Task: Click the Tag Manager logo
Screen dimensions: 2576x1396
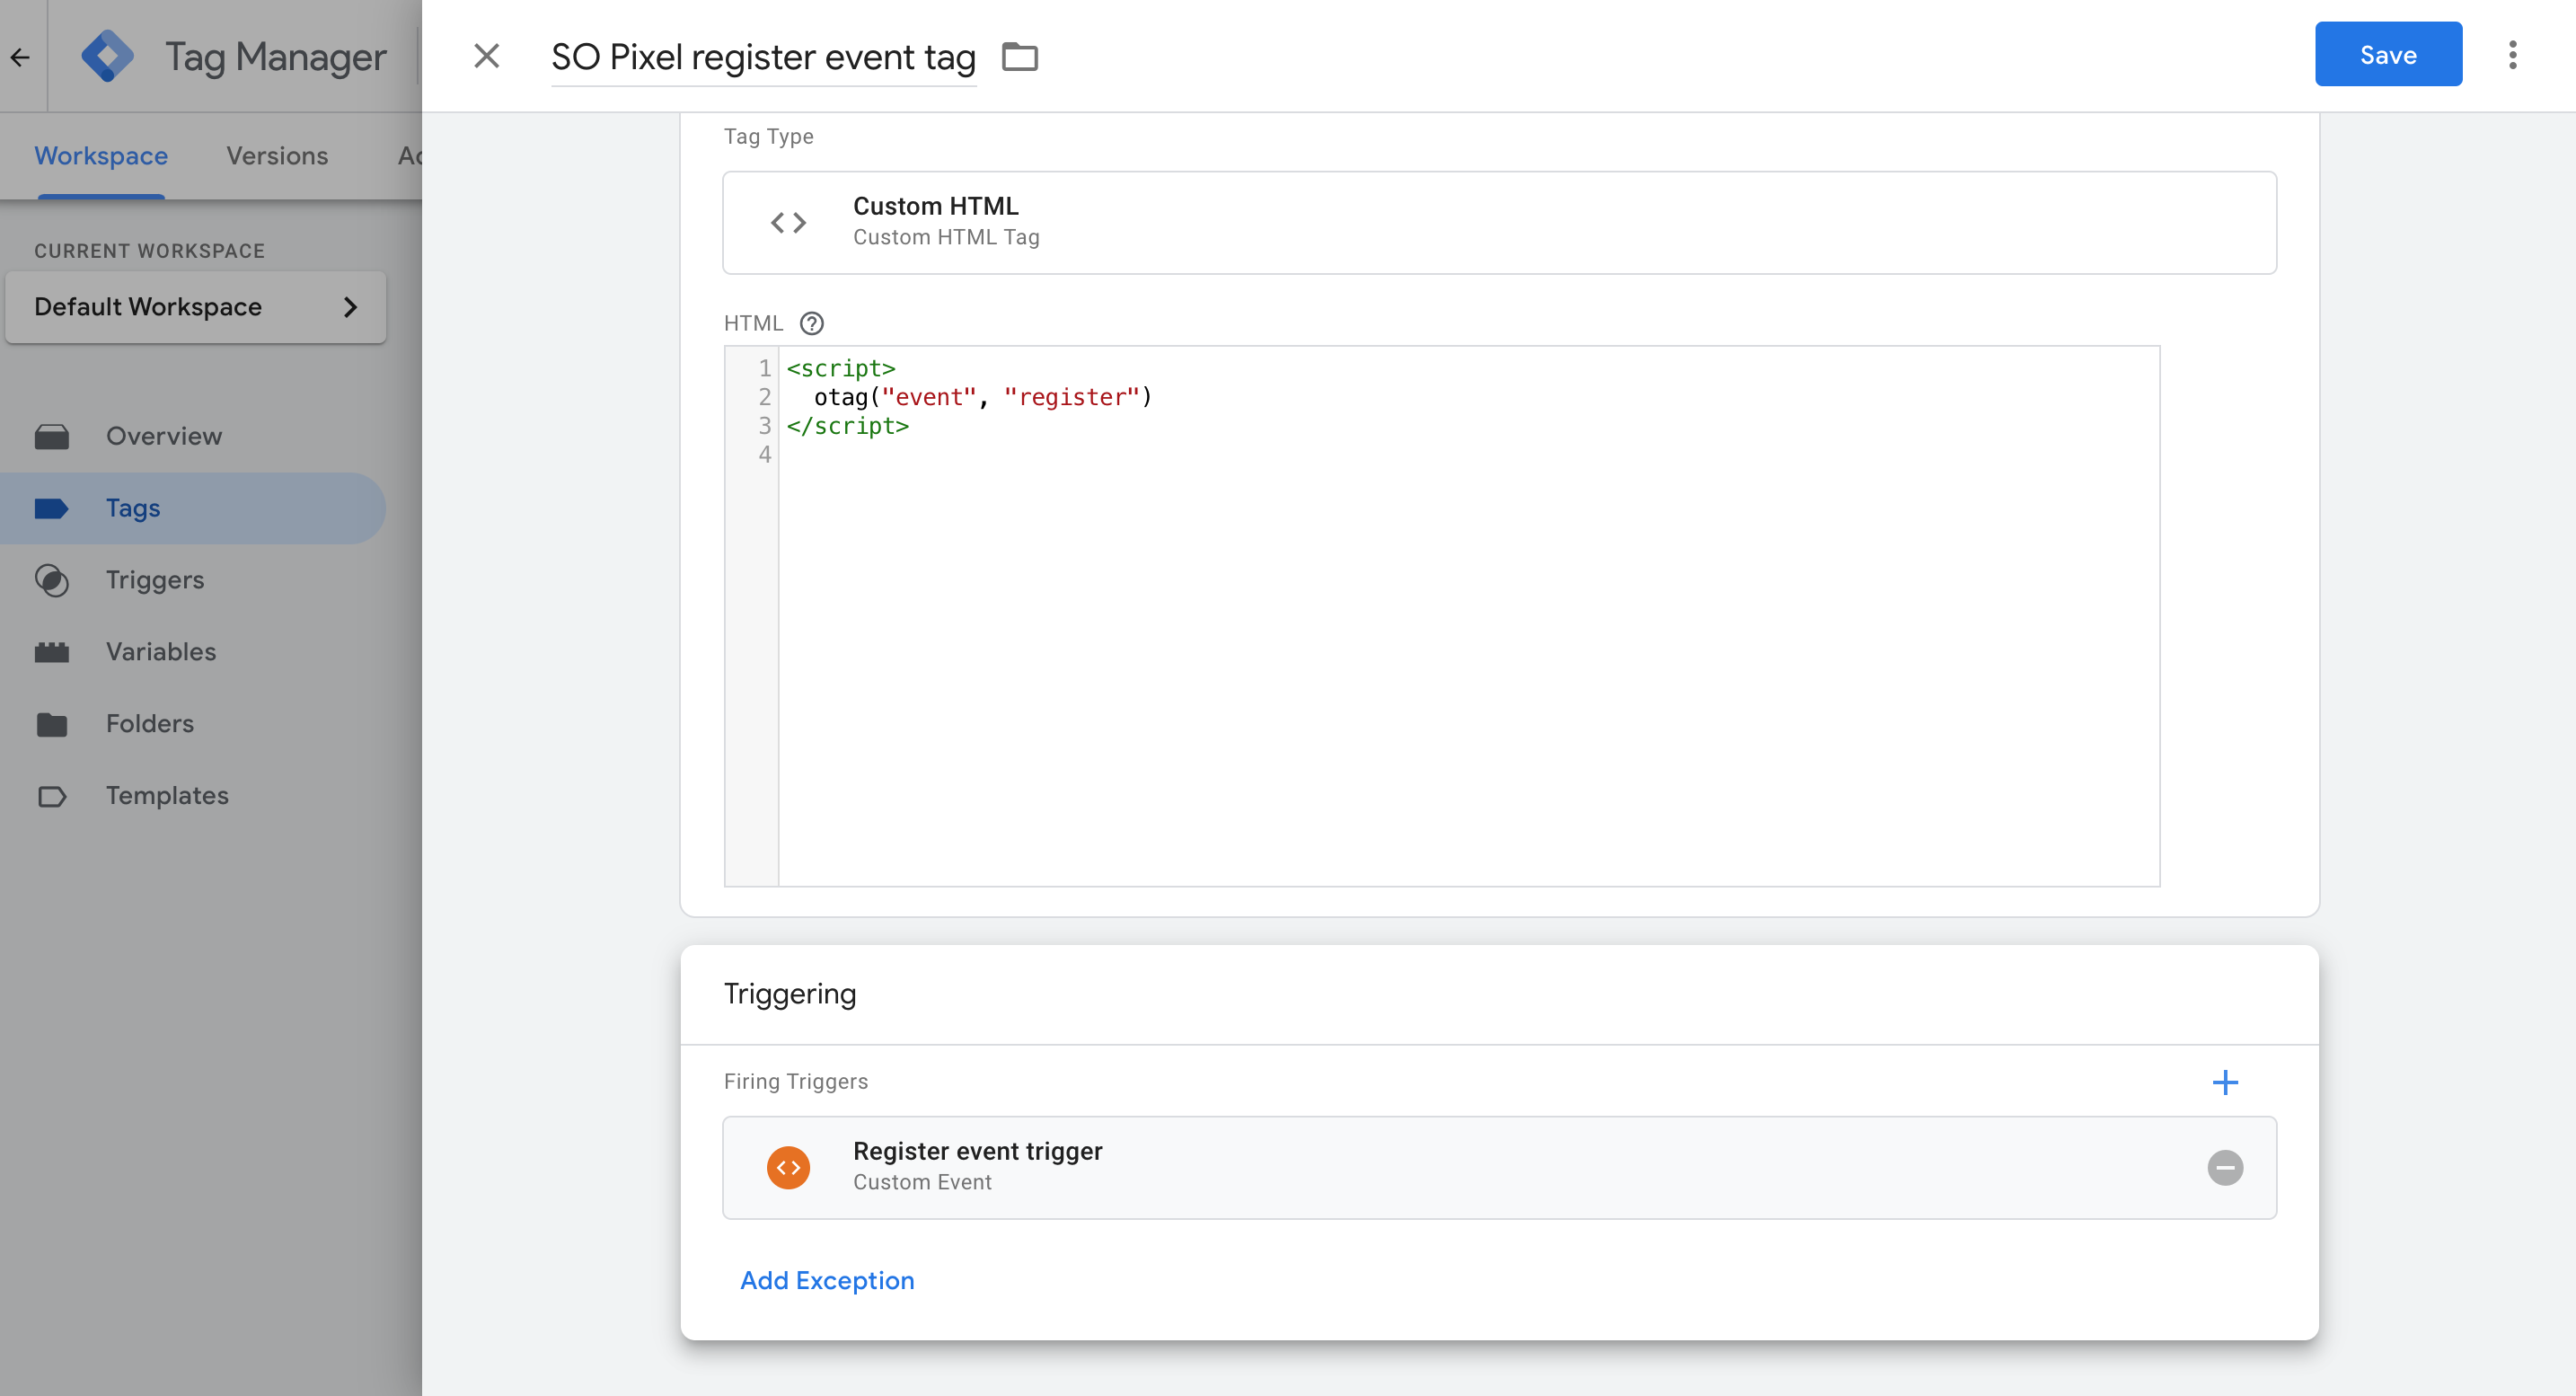Action: [108, 56]
